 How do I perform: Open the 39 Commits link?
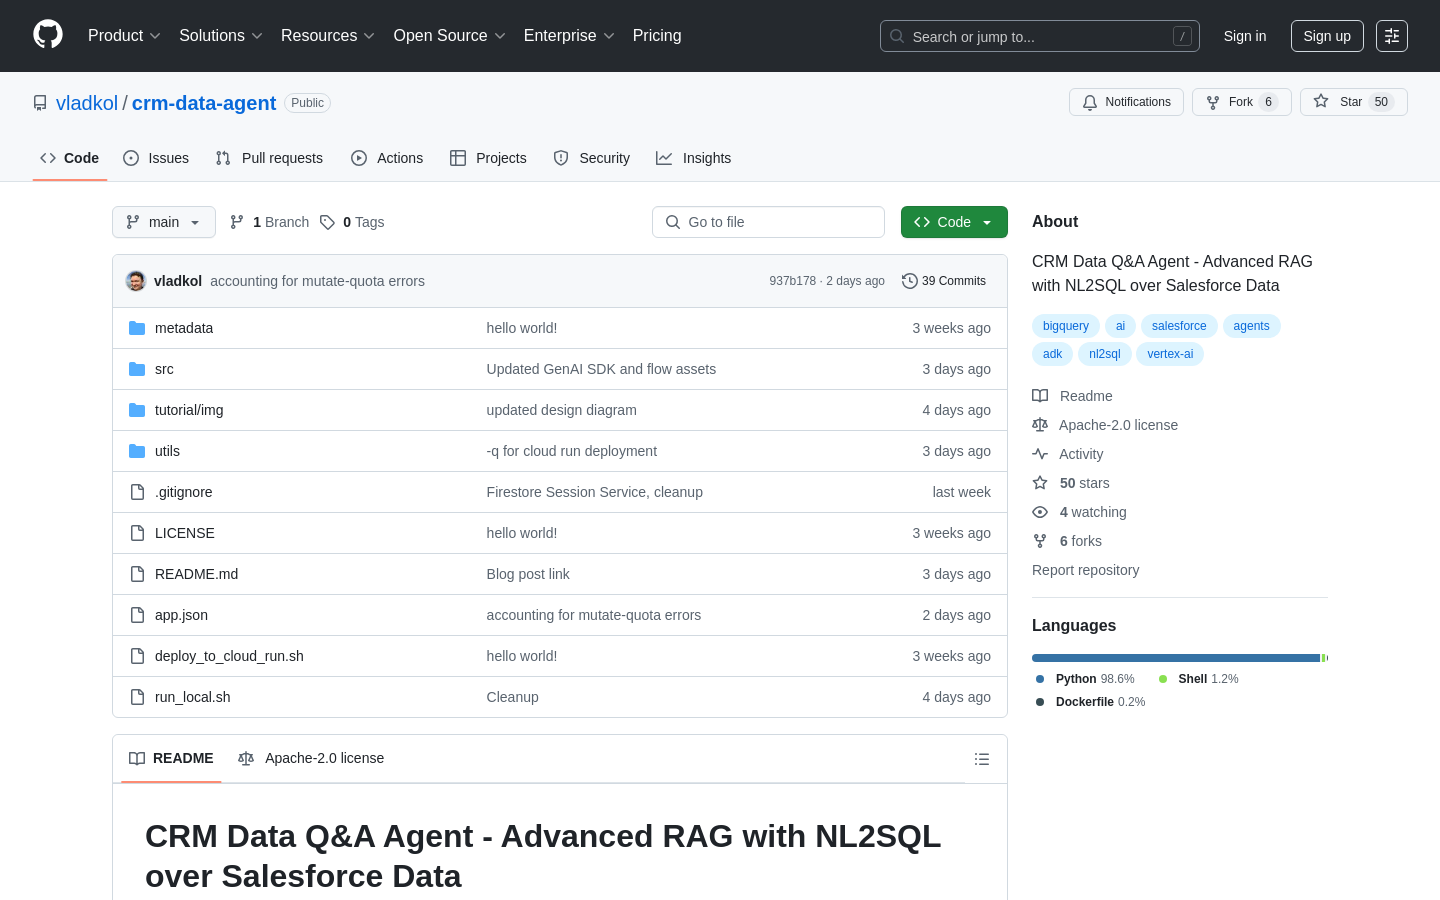pyautogui.click(x=944, y=281)
